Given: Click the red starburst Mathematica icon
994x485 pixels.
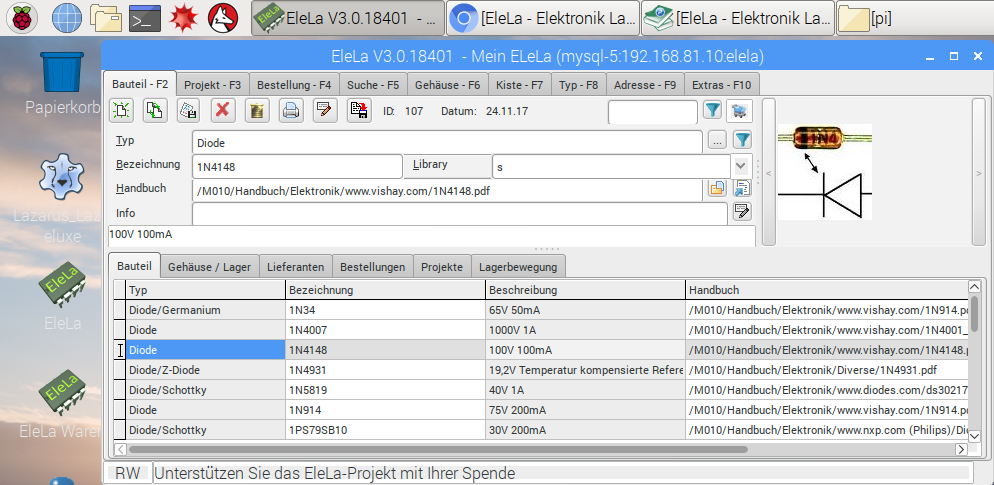Looking at the screenshot, I should (x=184, y=18).
